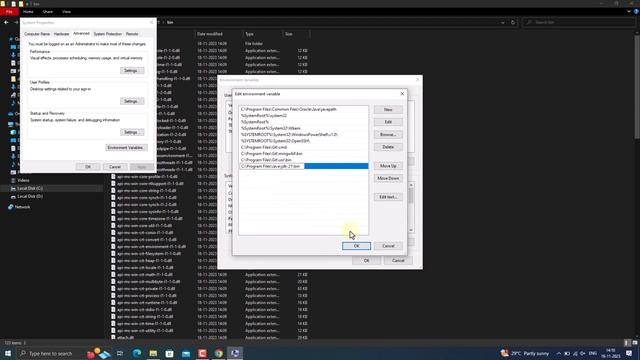The image size is (640, 360).
Task: Click OK in System Properties window
Action: [x=88, y=167]
